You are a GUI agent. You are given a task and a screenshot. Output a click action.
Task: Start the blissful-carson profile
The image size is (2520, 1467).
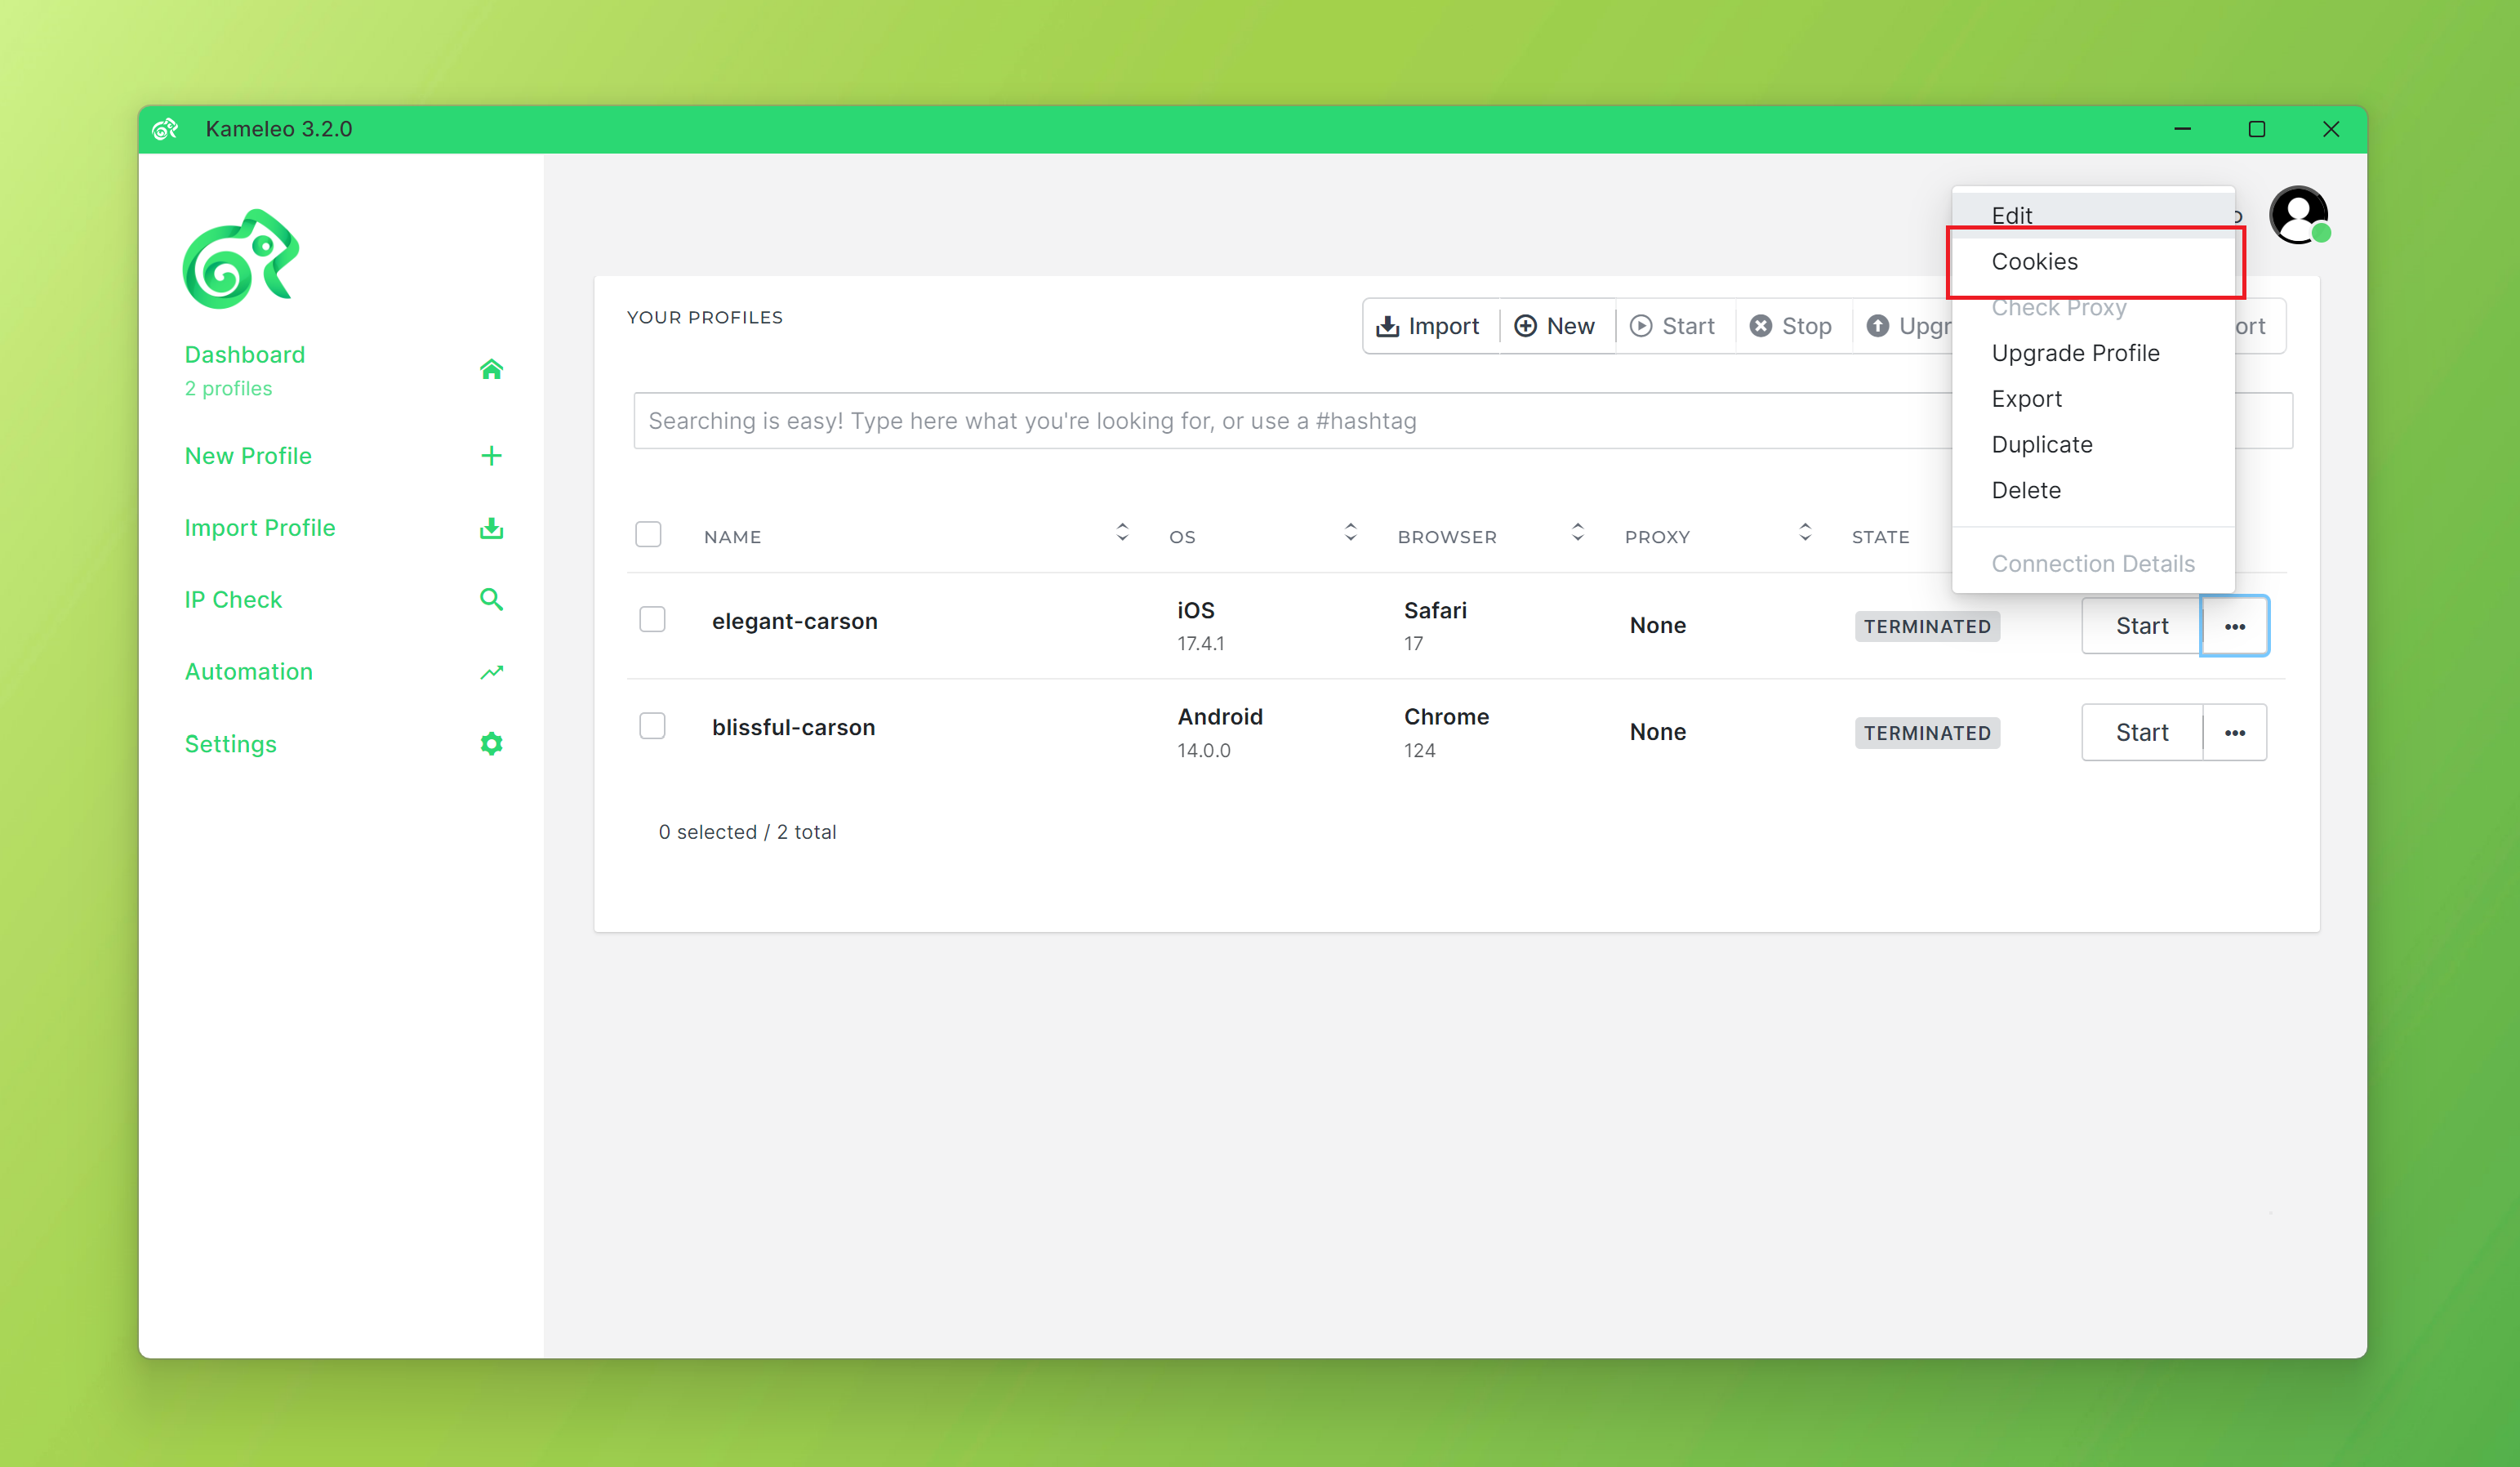(2142, 733)
